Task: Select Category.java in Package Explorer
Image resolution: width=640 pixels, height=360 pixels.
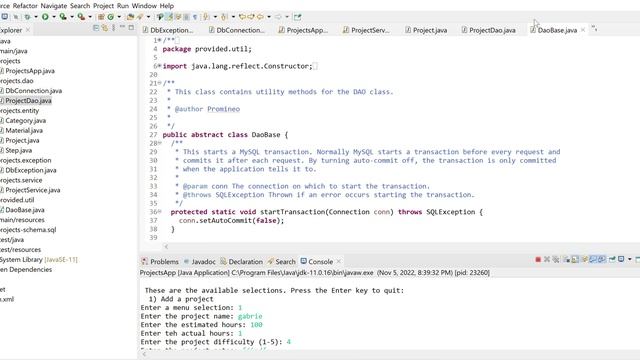Action: click(x=25, y=120)
